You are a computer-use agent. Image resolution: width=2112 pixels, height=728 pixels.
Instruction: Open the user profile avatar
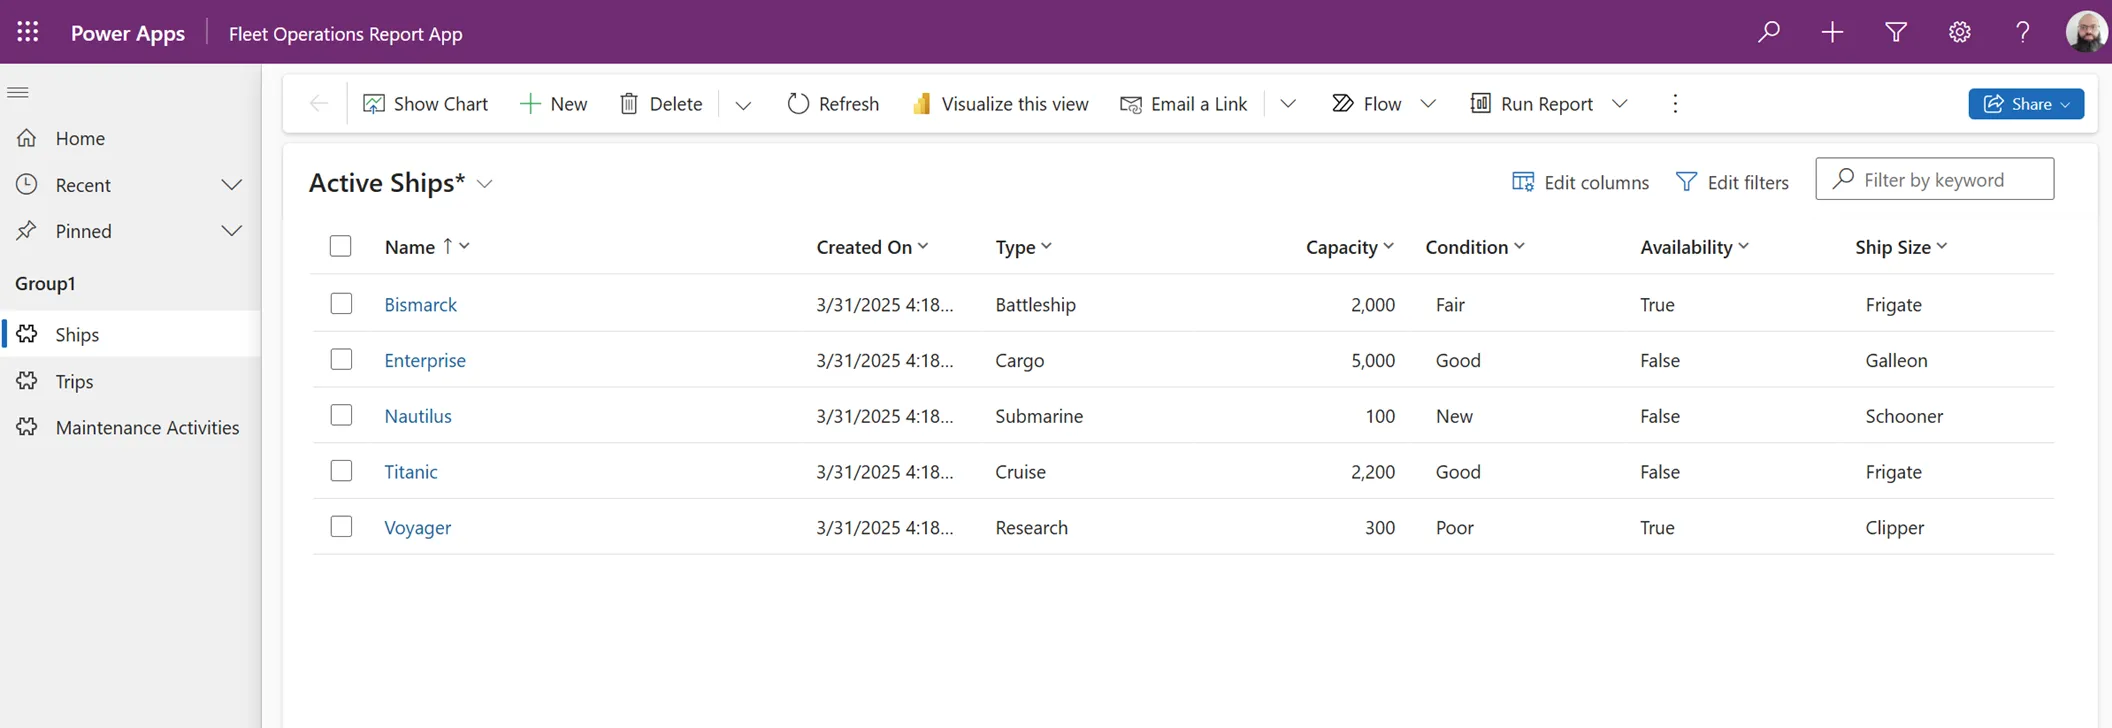(2086, 32)
